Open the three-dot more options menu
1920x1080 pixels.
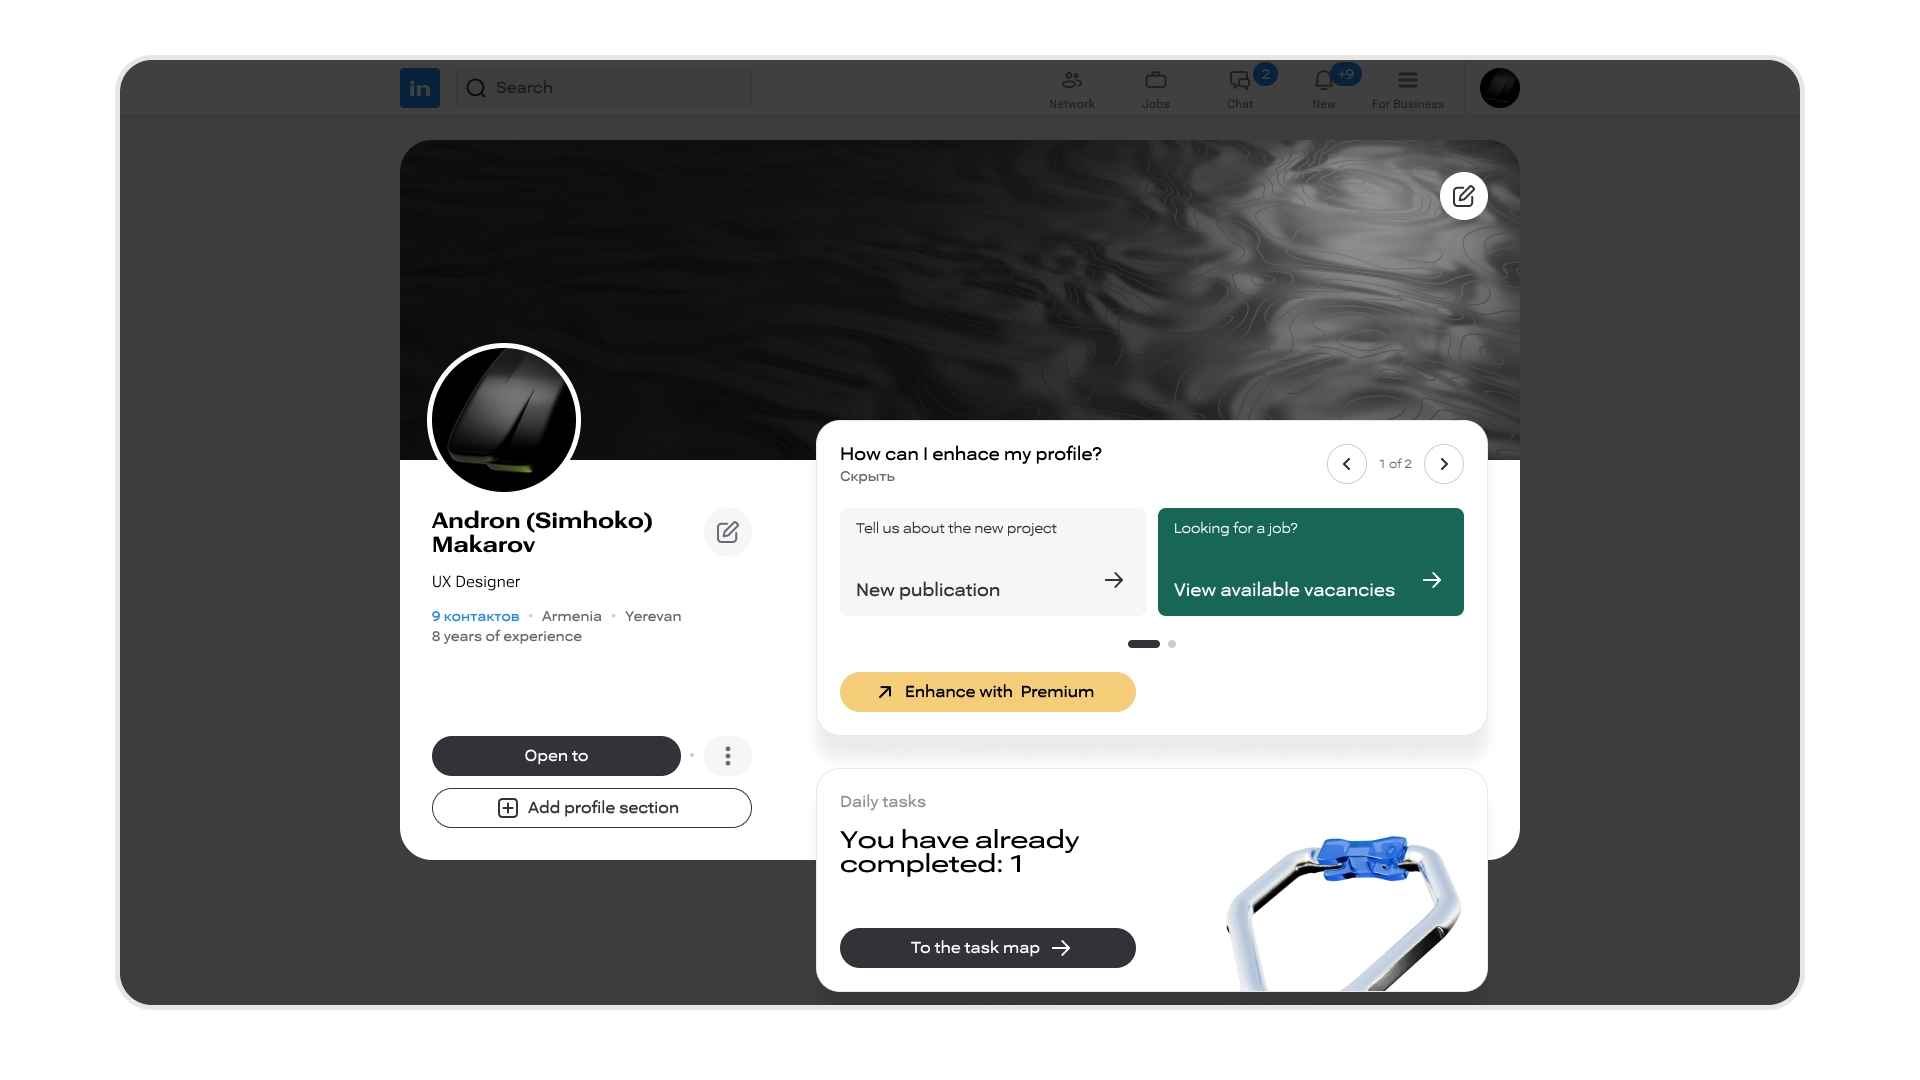(728, 756)
